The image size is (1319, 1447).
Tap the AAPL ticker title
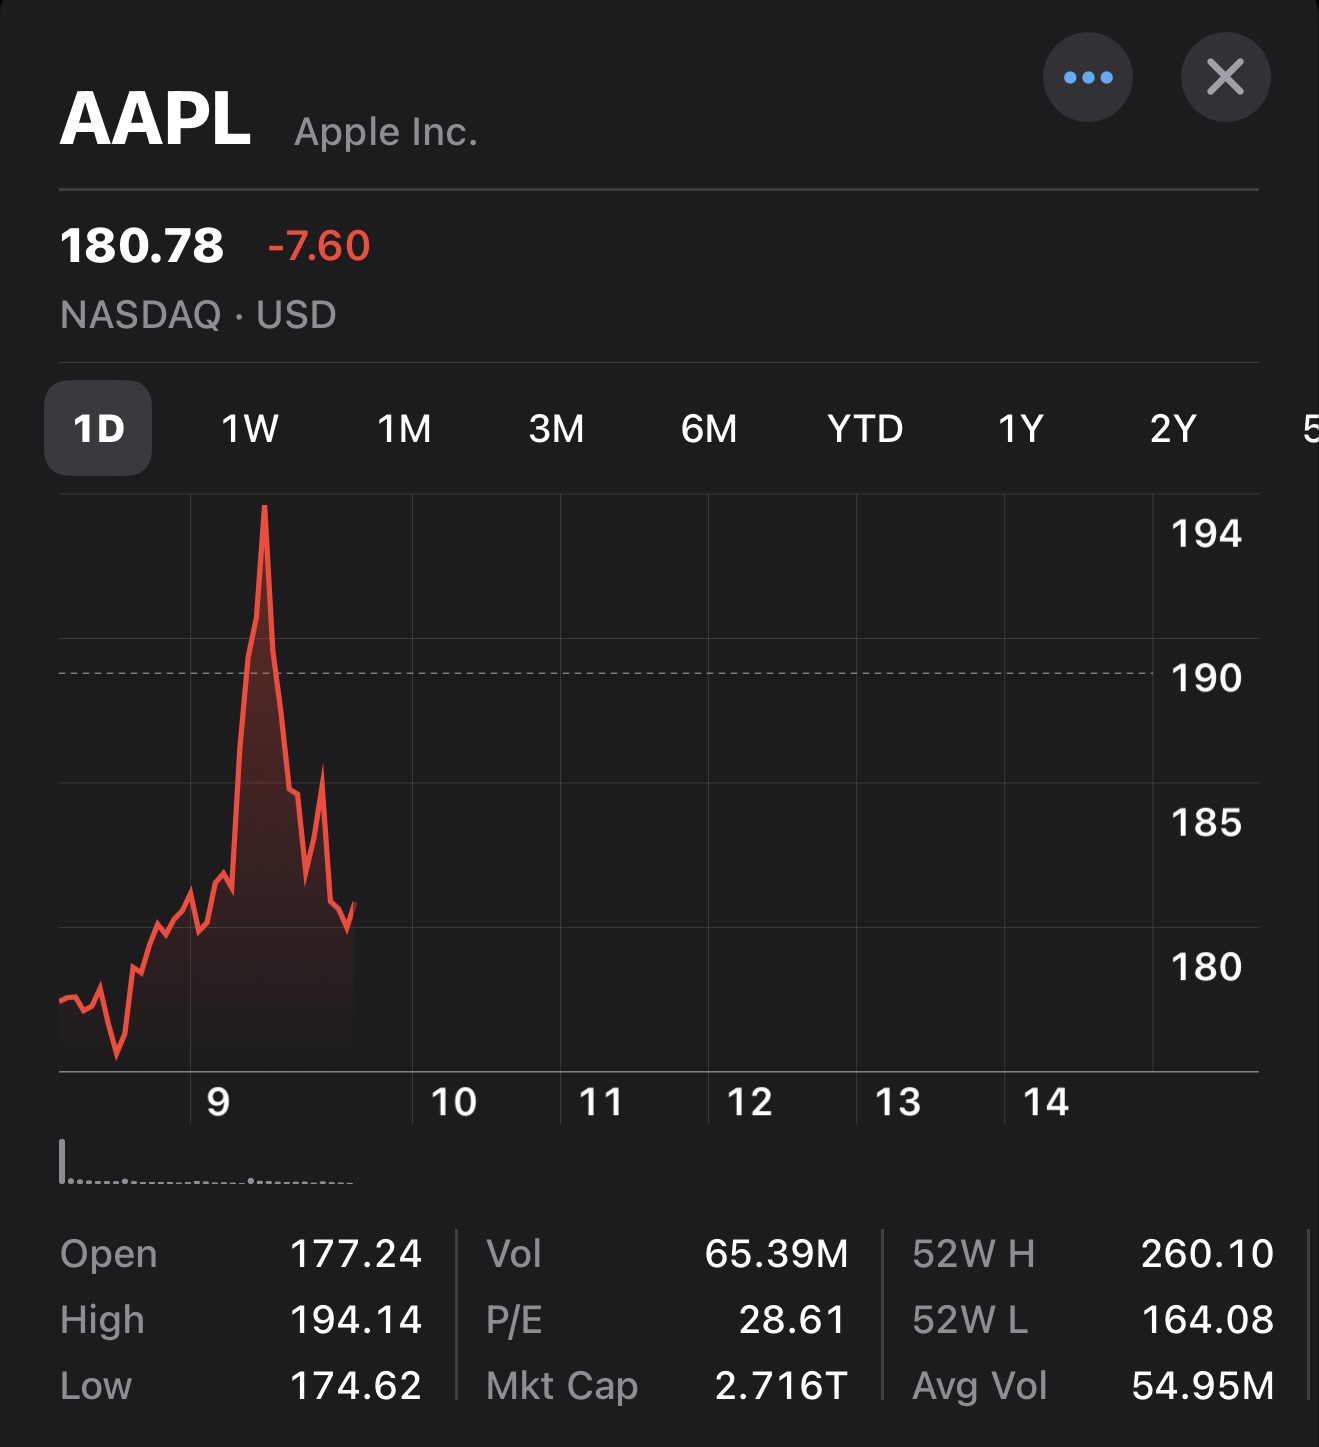click(x=156, y=120)
